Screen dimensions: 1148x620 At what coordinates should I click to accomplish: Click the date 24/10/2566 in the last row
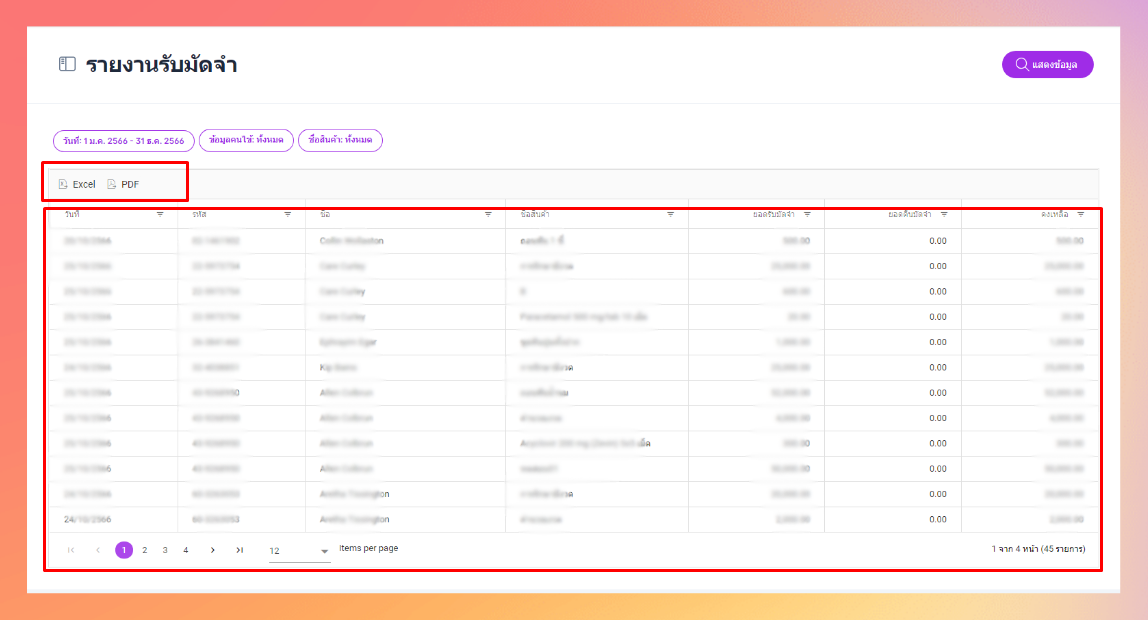(x=87, y=520)
